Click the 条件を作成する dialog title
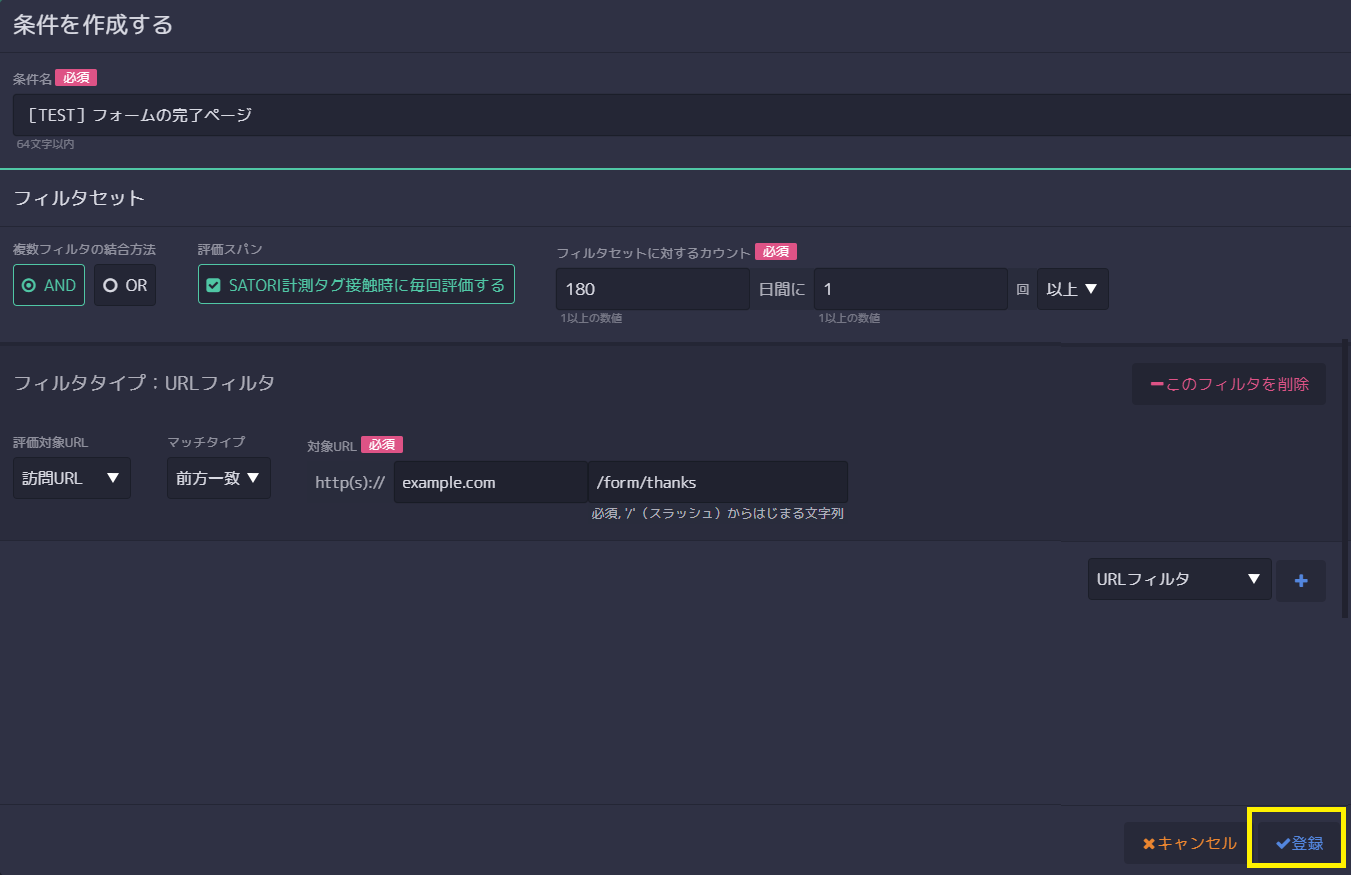This screenshot has width=1351, height=875. (x=93, y=25)
